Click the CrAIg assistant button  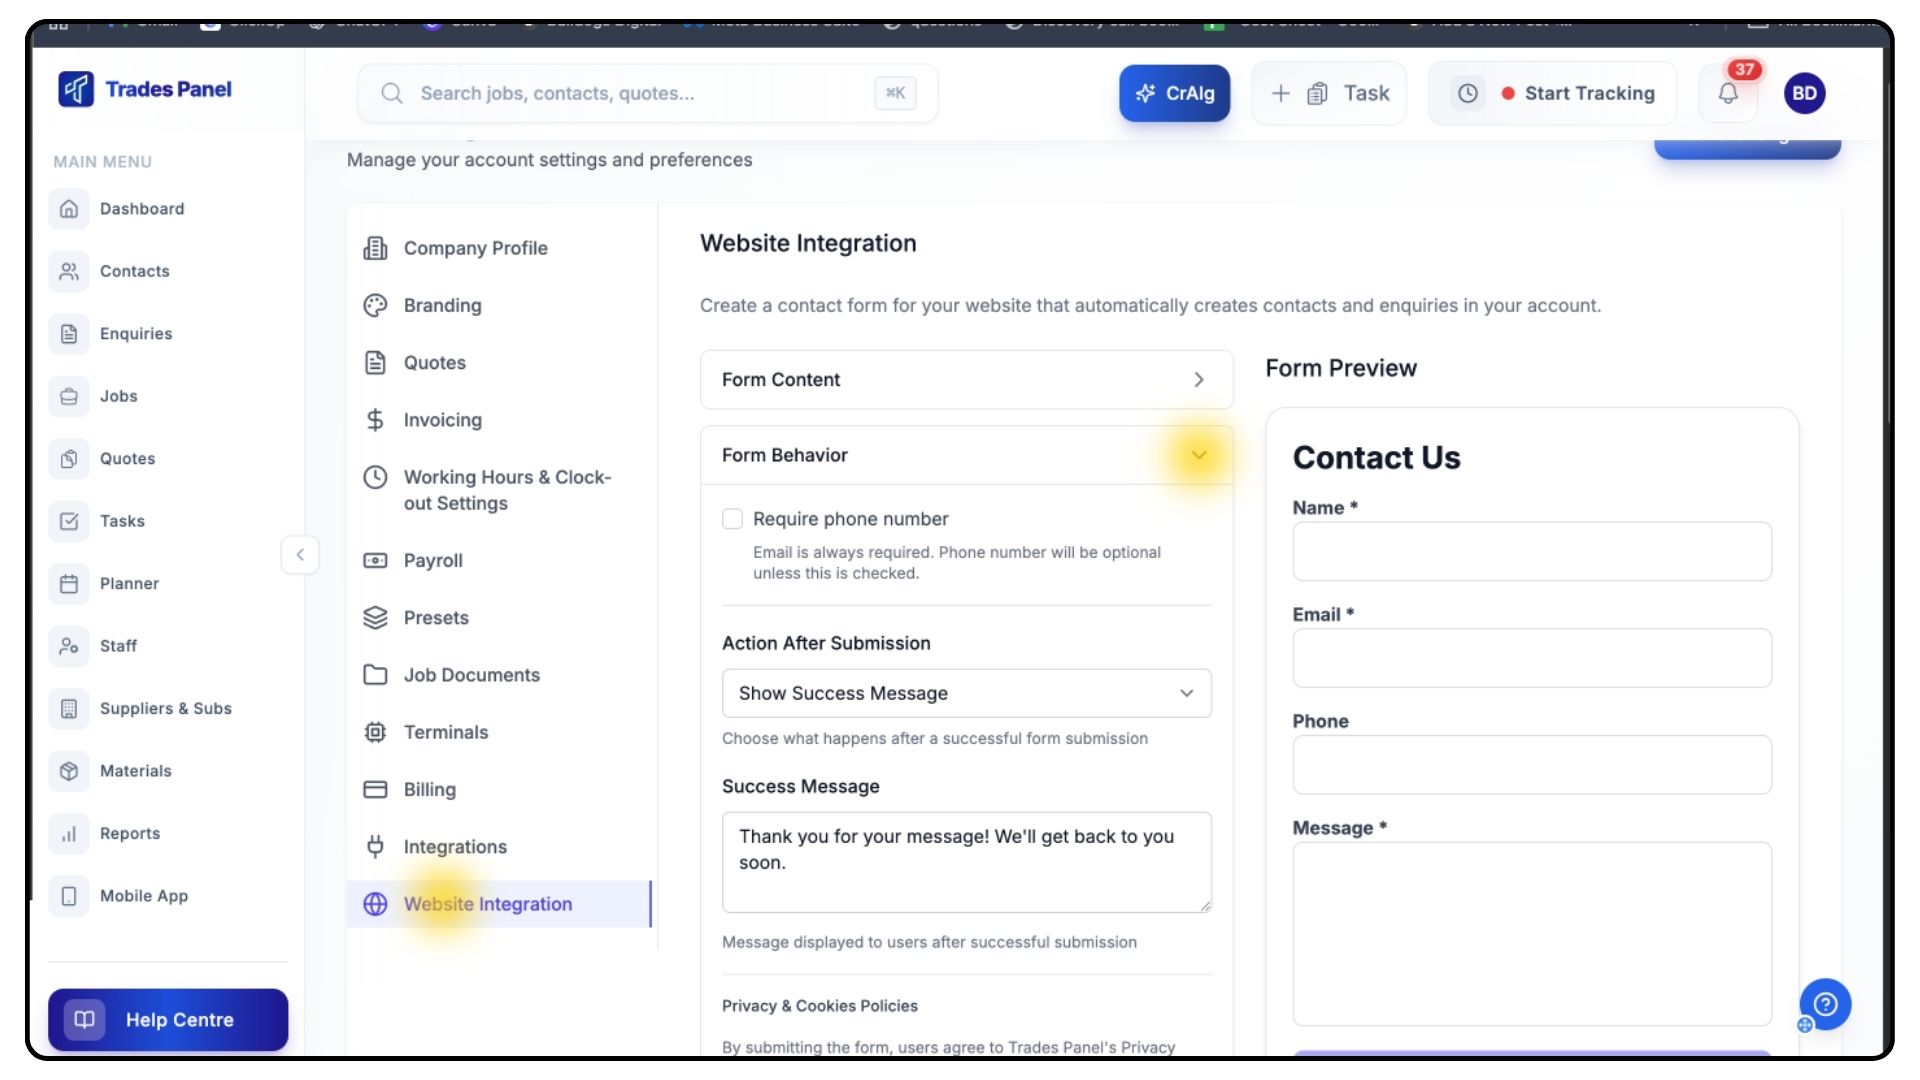pos(1174,94)
